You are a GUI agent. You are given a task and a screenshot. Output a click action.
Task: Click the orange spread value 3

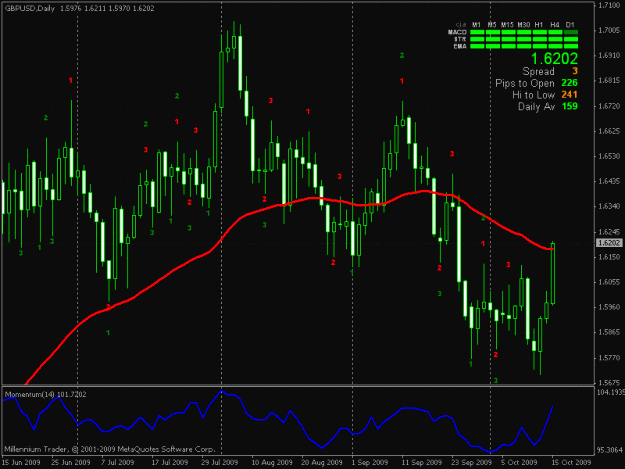575,71
